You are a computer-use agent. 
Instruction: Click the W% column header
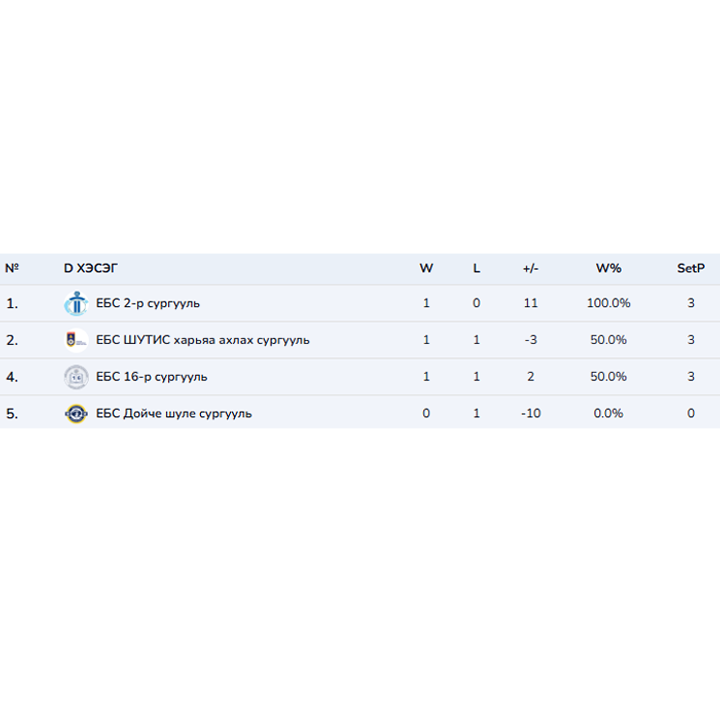[608, 268]
